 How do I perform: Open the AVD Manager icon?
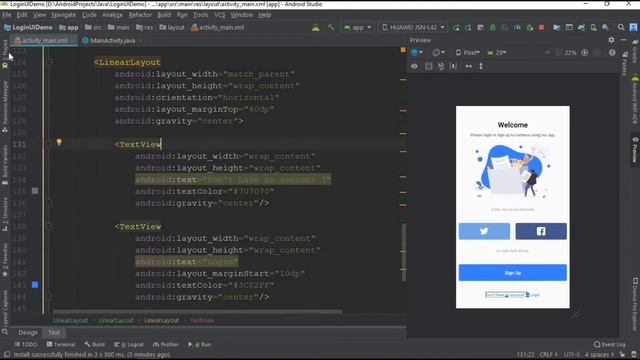593,27
